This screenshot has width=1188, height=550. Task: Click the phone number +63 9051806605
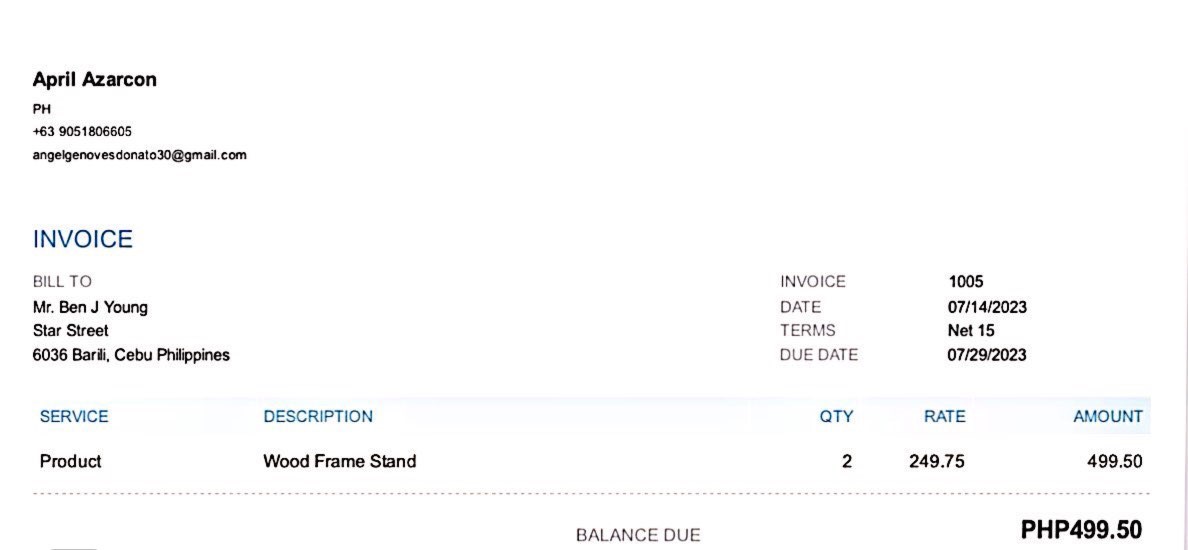point(82,132)
